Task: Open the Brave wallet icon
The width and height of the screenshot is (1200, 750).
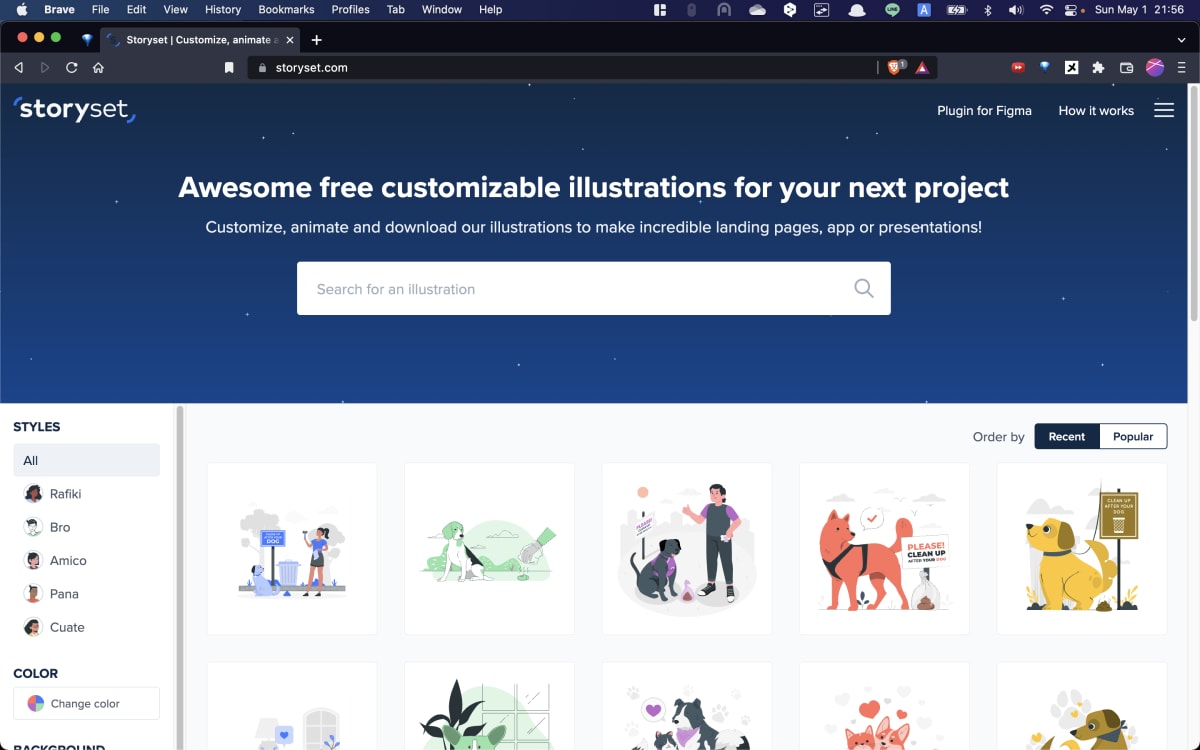Action: pos(1126,68)
